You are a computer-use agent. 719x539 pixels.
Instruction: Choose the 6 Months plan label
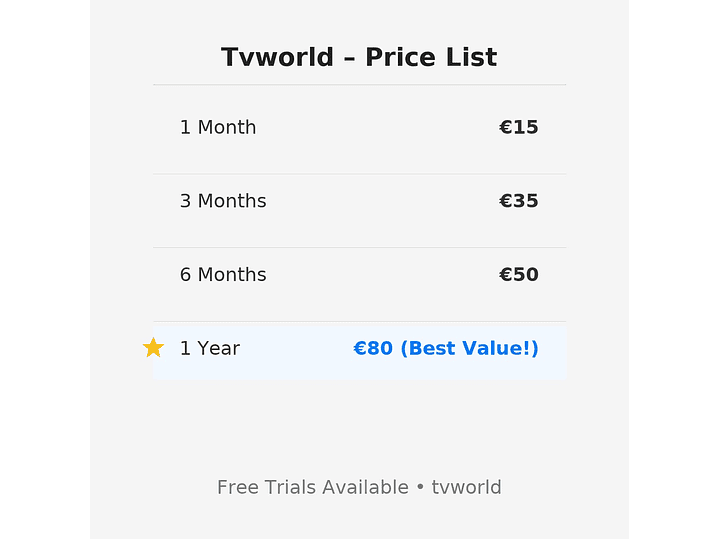coord(223,275)
